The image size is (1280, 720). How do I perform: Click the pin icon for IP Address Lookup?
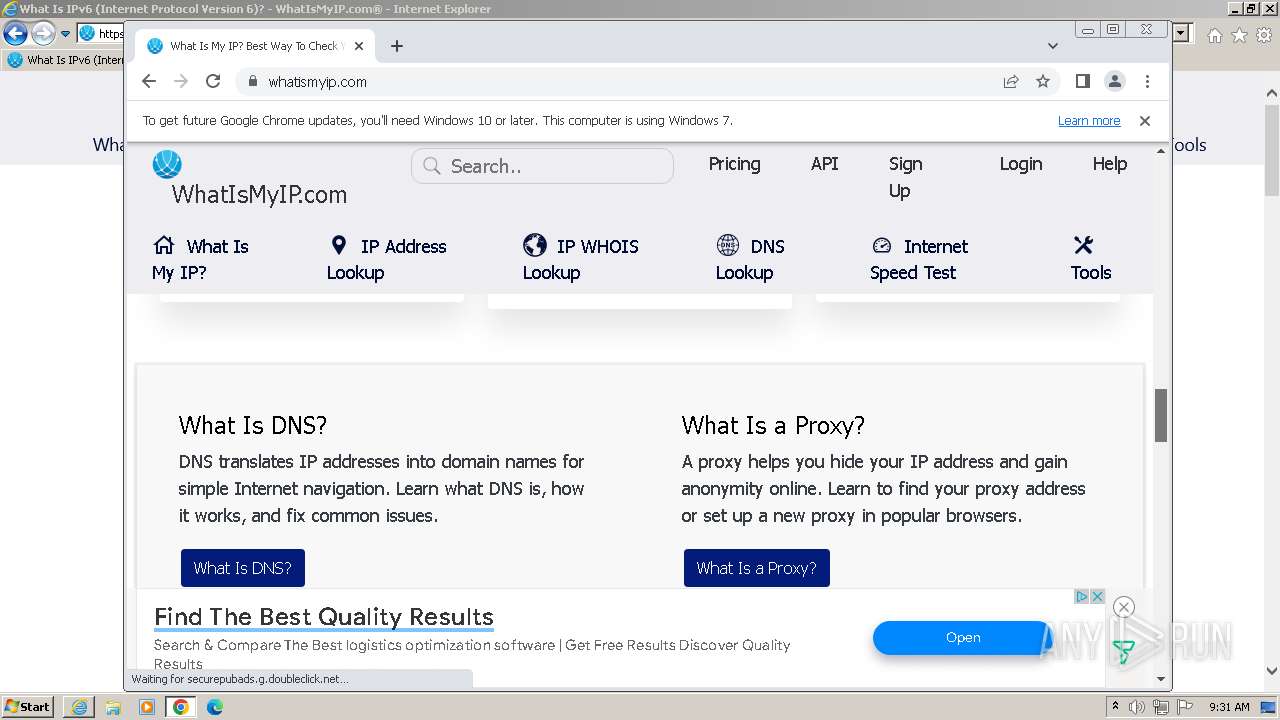pos(339,245)
